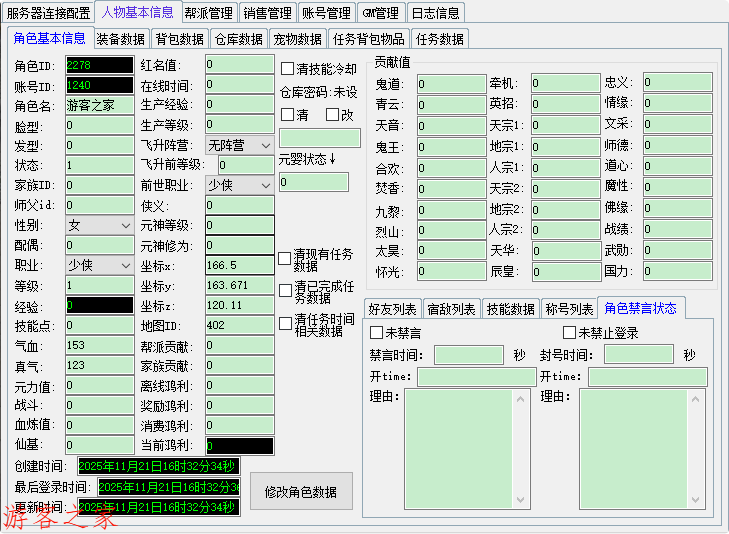The width and height of the screenshot is (729, 534).
Task: Click the 角色名 input field
Action: pyautogui.click(x=99, y=105)
